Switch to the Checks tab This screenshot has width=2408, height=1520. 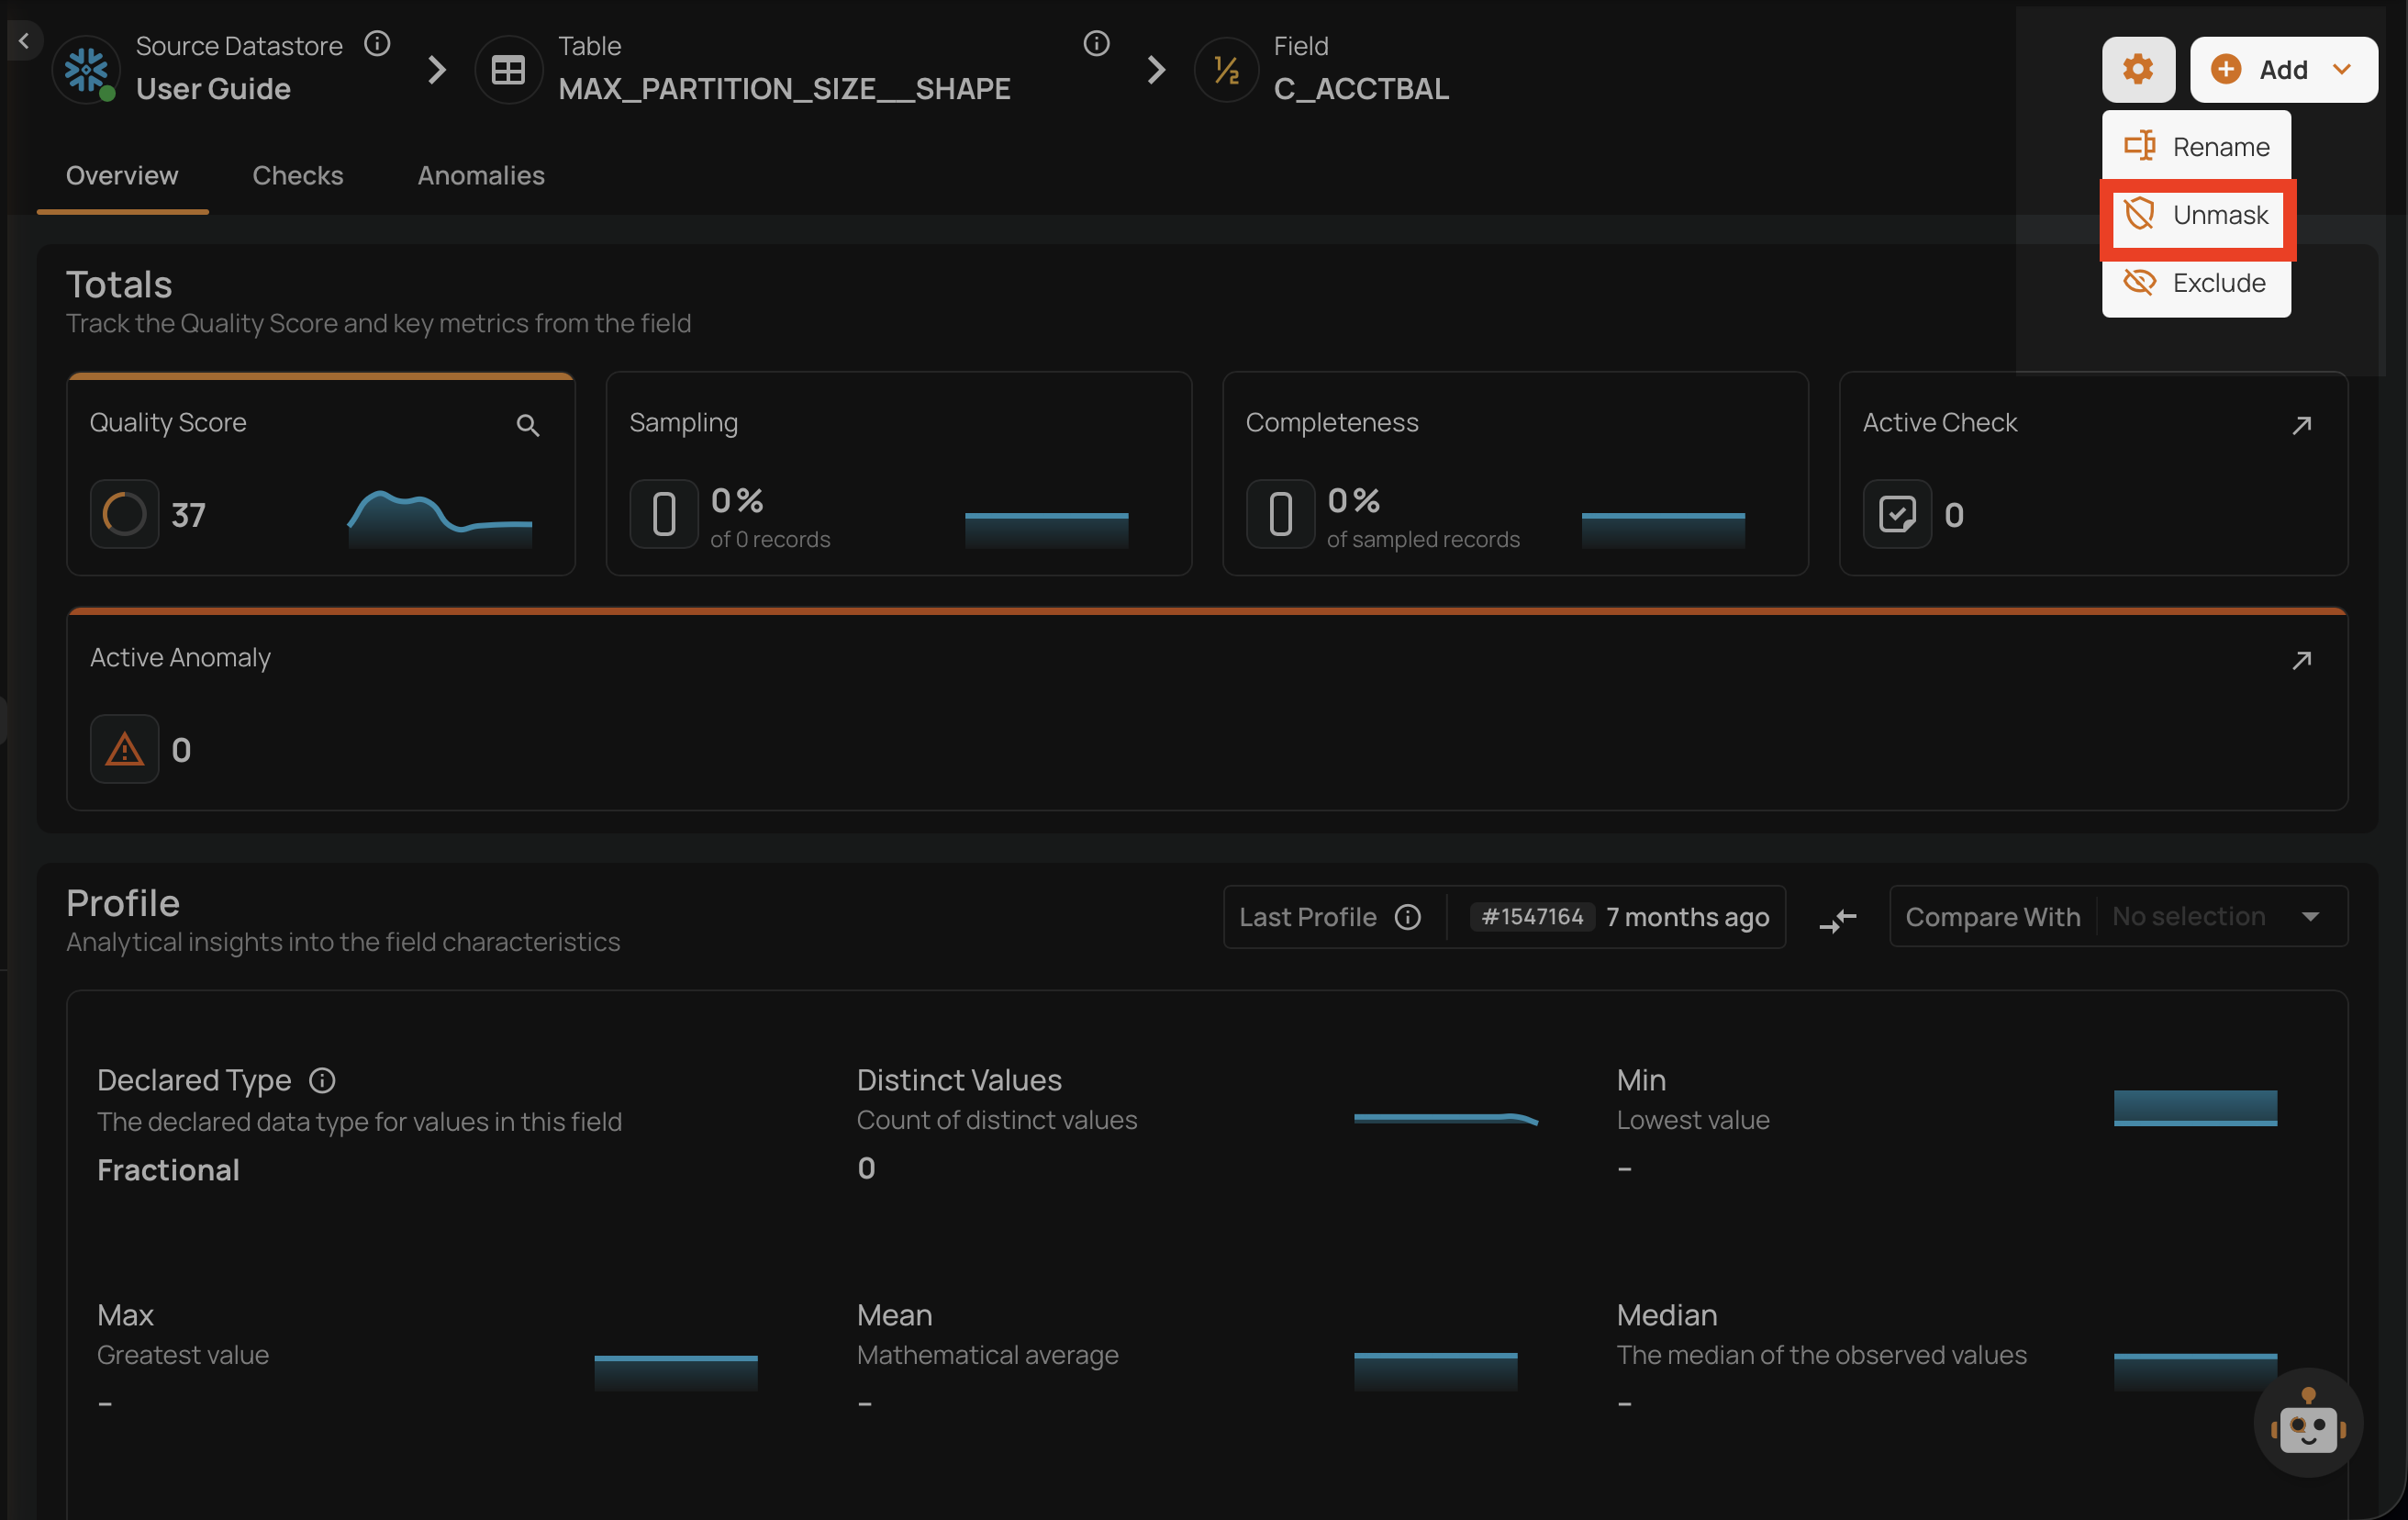click(x=297, y=175)
